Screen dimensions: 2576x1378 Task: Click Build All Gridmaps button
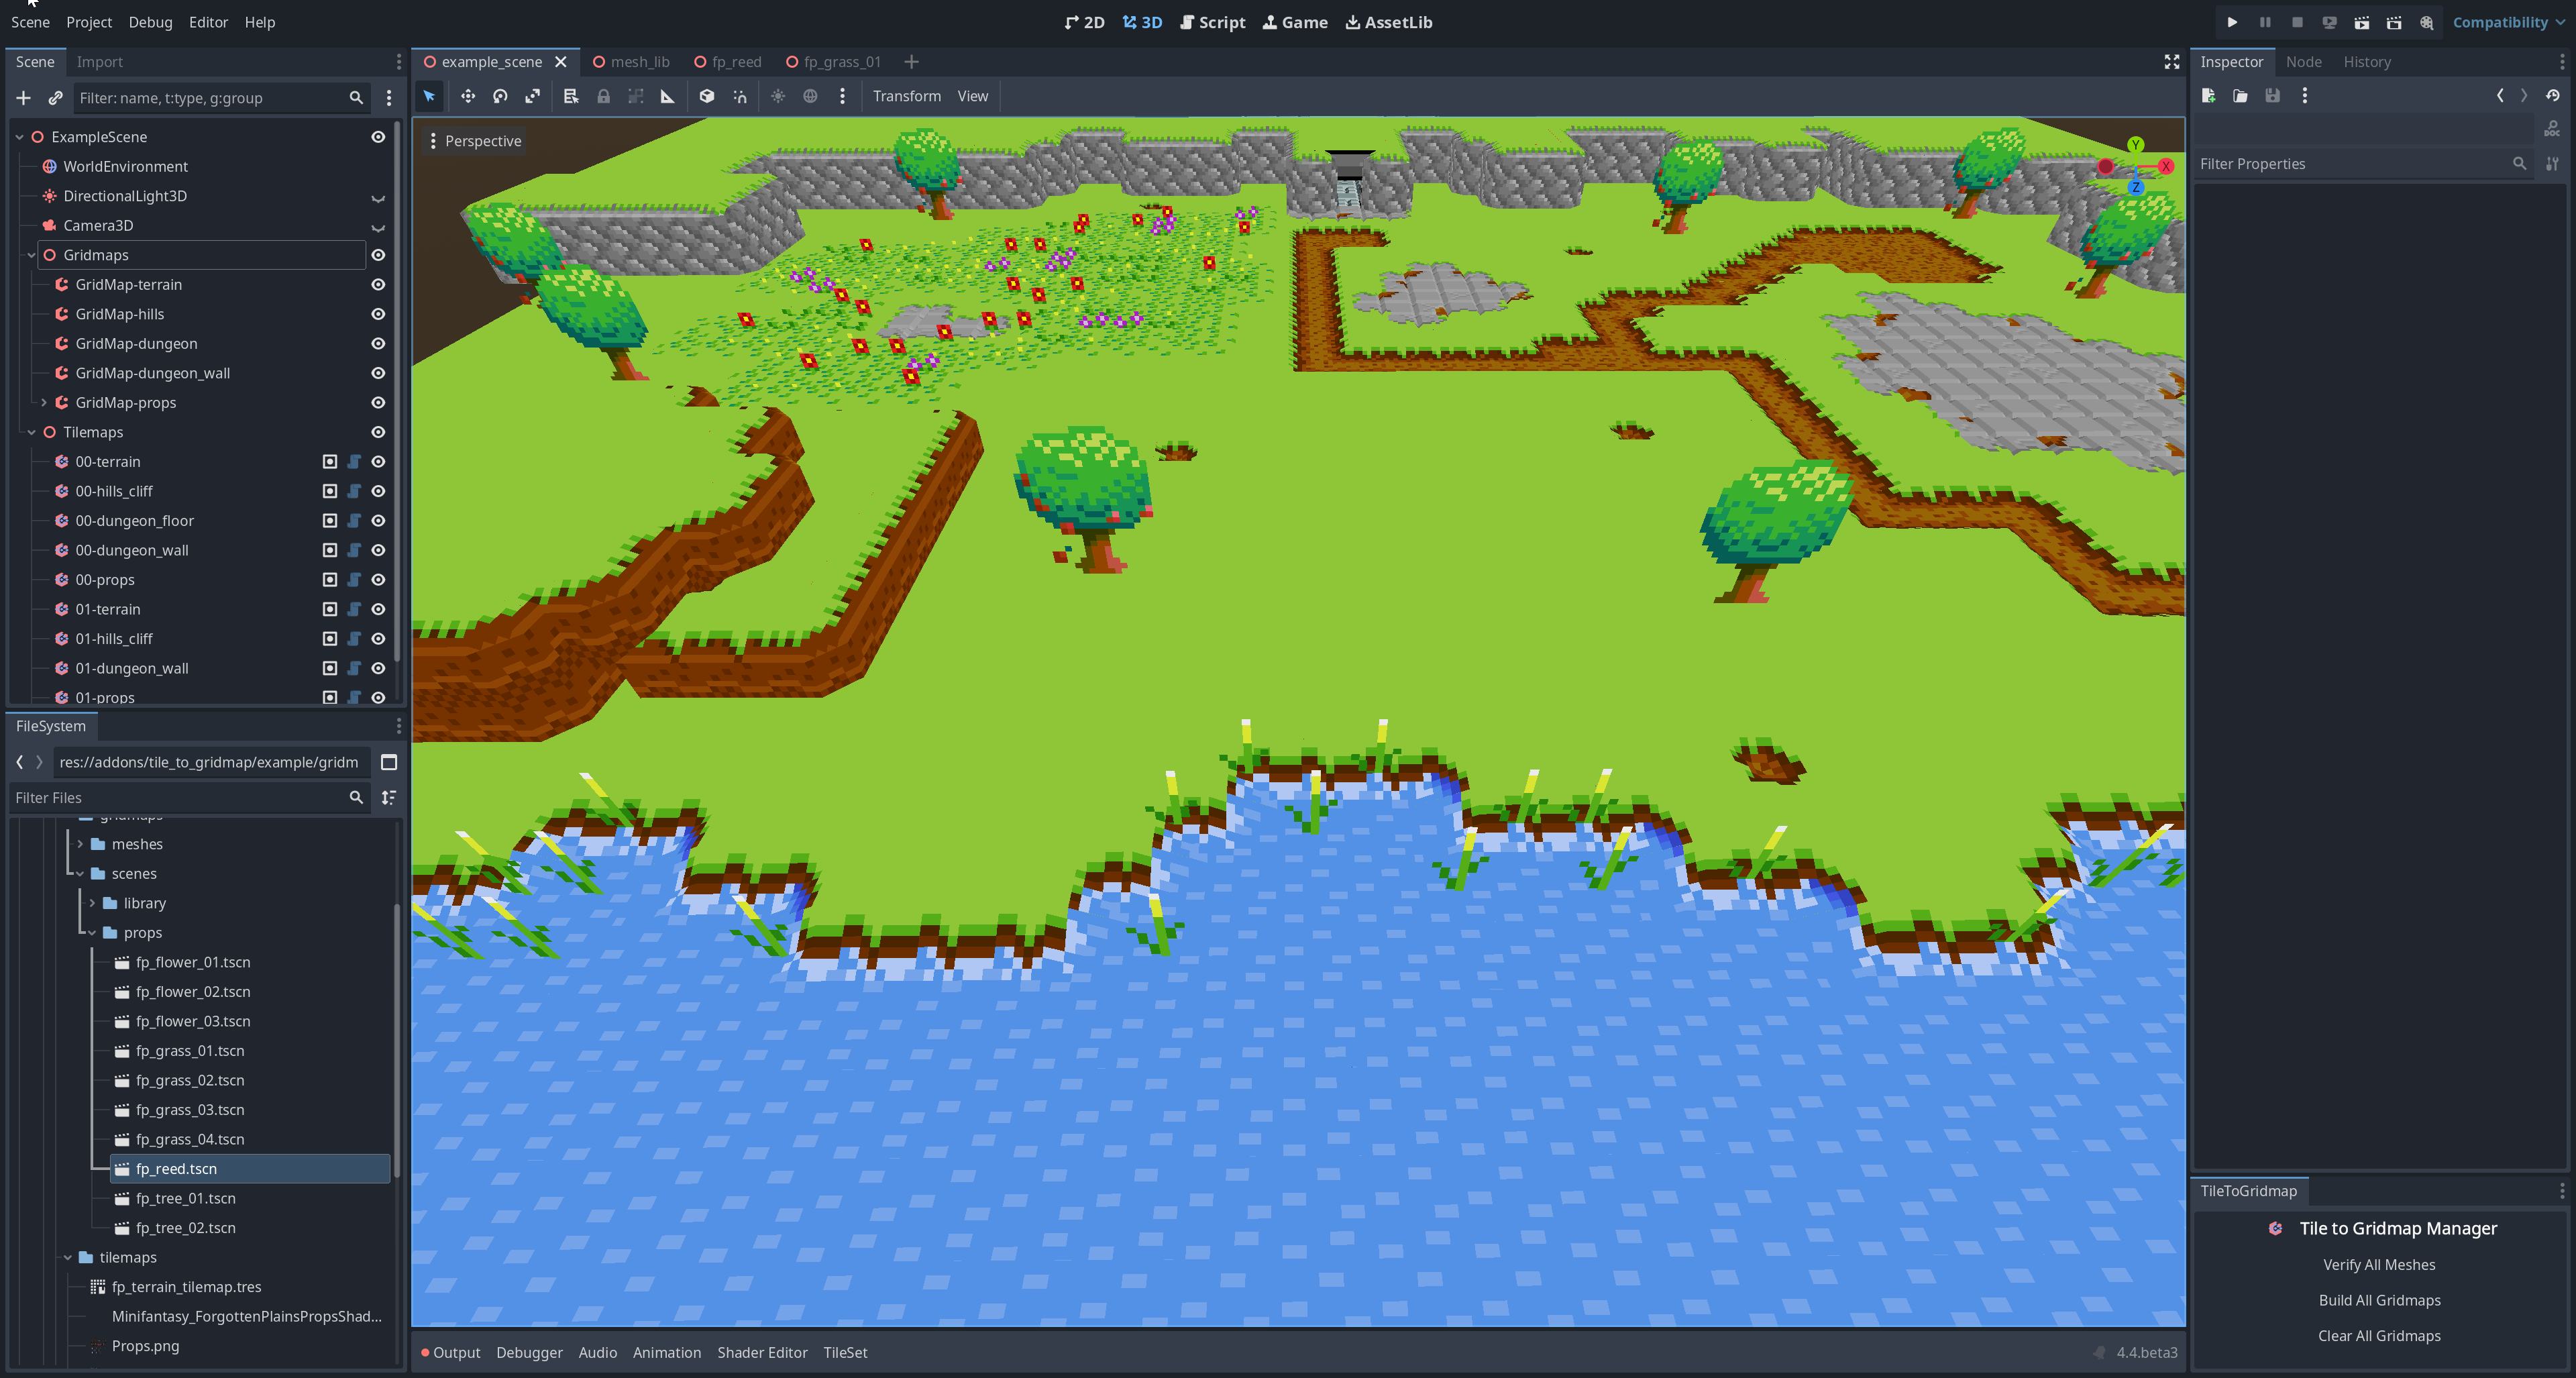[2378, 1300]
